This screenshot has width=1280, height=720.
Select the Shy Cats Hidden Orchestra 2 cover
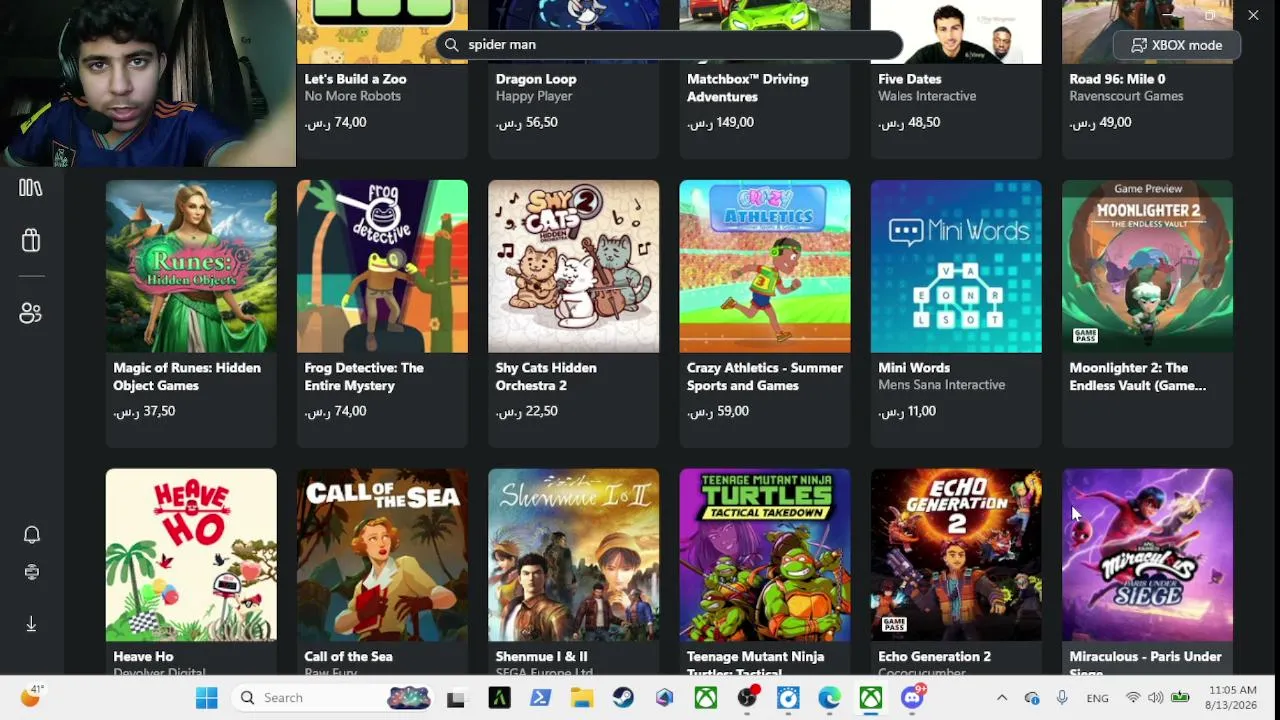tap(574, 266)
